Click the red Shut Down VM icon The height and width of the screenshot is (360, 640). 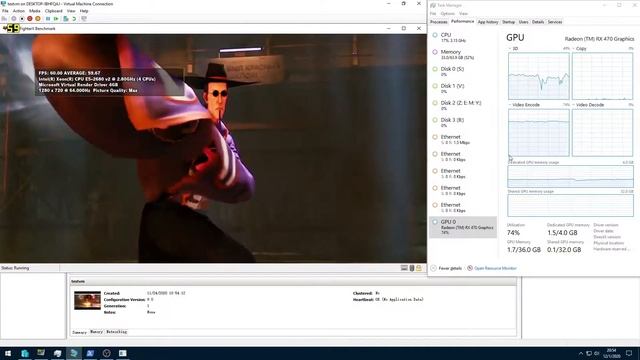tap(30, 18)
